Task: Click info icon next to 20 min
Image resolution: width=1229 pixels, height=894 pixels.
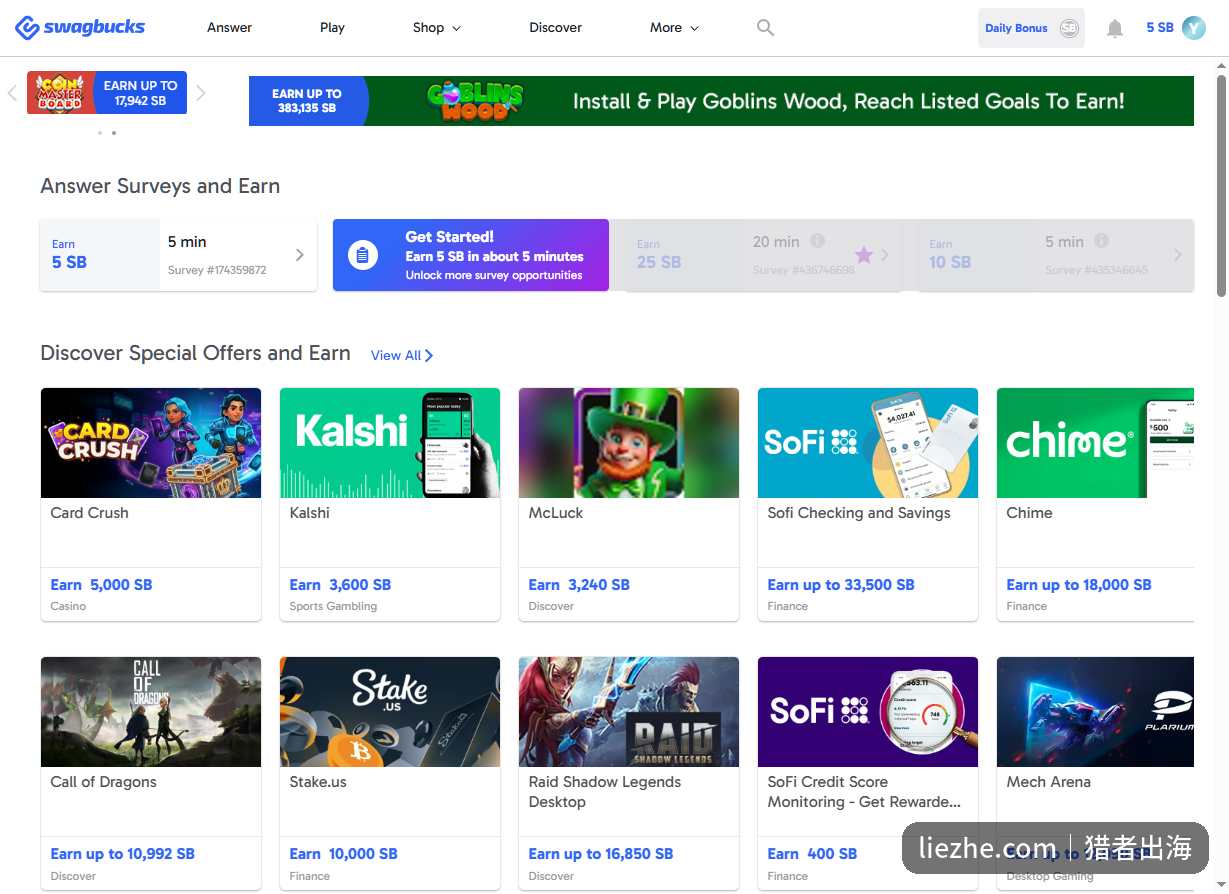Action: tap(817, 241)
